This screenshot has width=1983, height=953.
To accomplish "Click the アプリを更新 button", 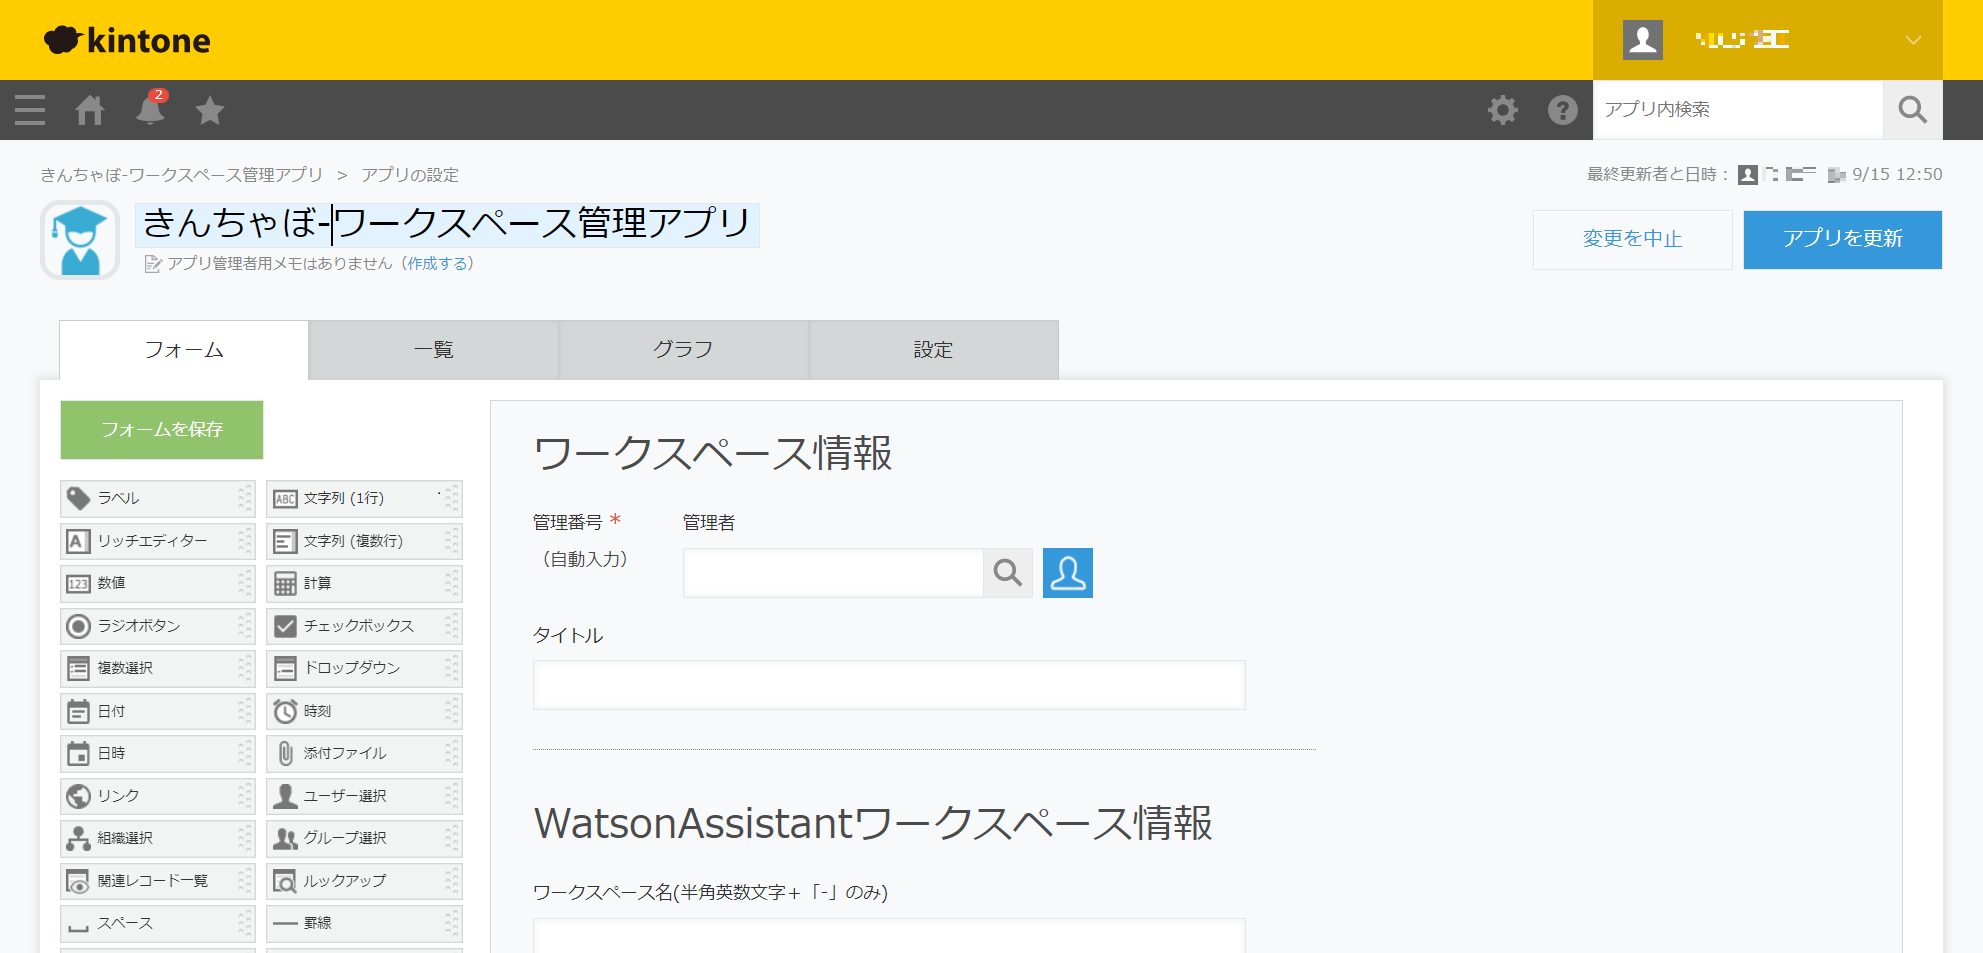I will tap(1842, 239).
